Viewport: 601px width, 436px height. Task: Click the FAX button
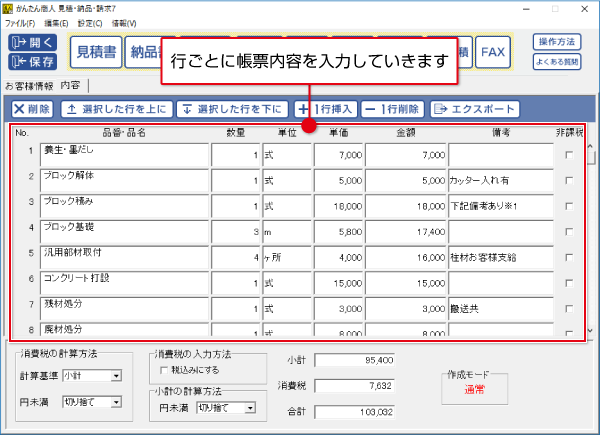coord(492,51)
